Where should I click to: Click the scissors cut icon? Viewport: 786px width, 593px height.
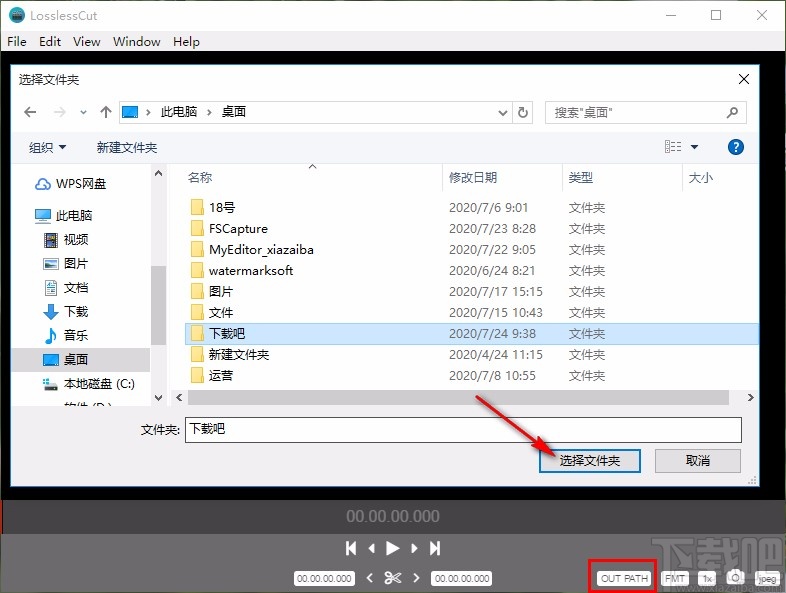click(392, 578)
